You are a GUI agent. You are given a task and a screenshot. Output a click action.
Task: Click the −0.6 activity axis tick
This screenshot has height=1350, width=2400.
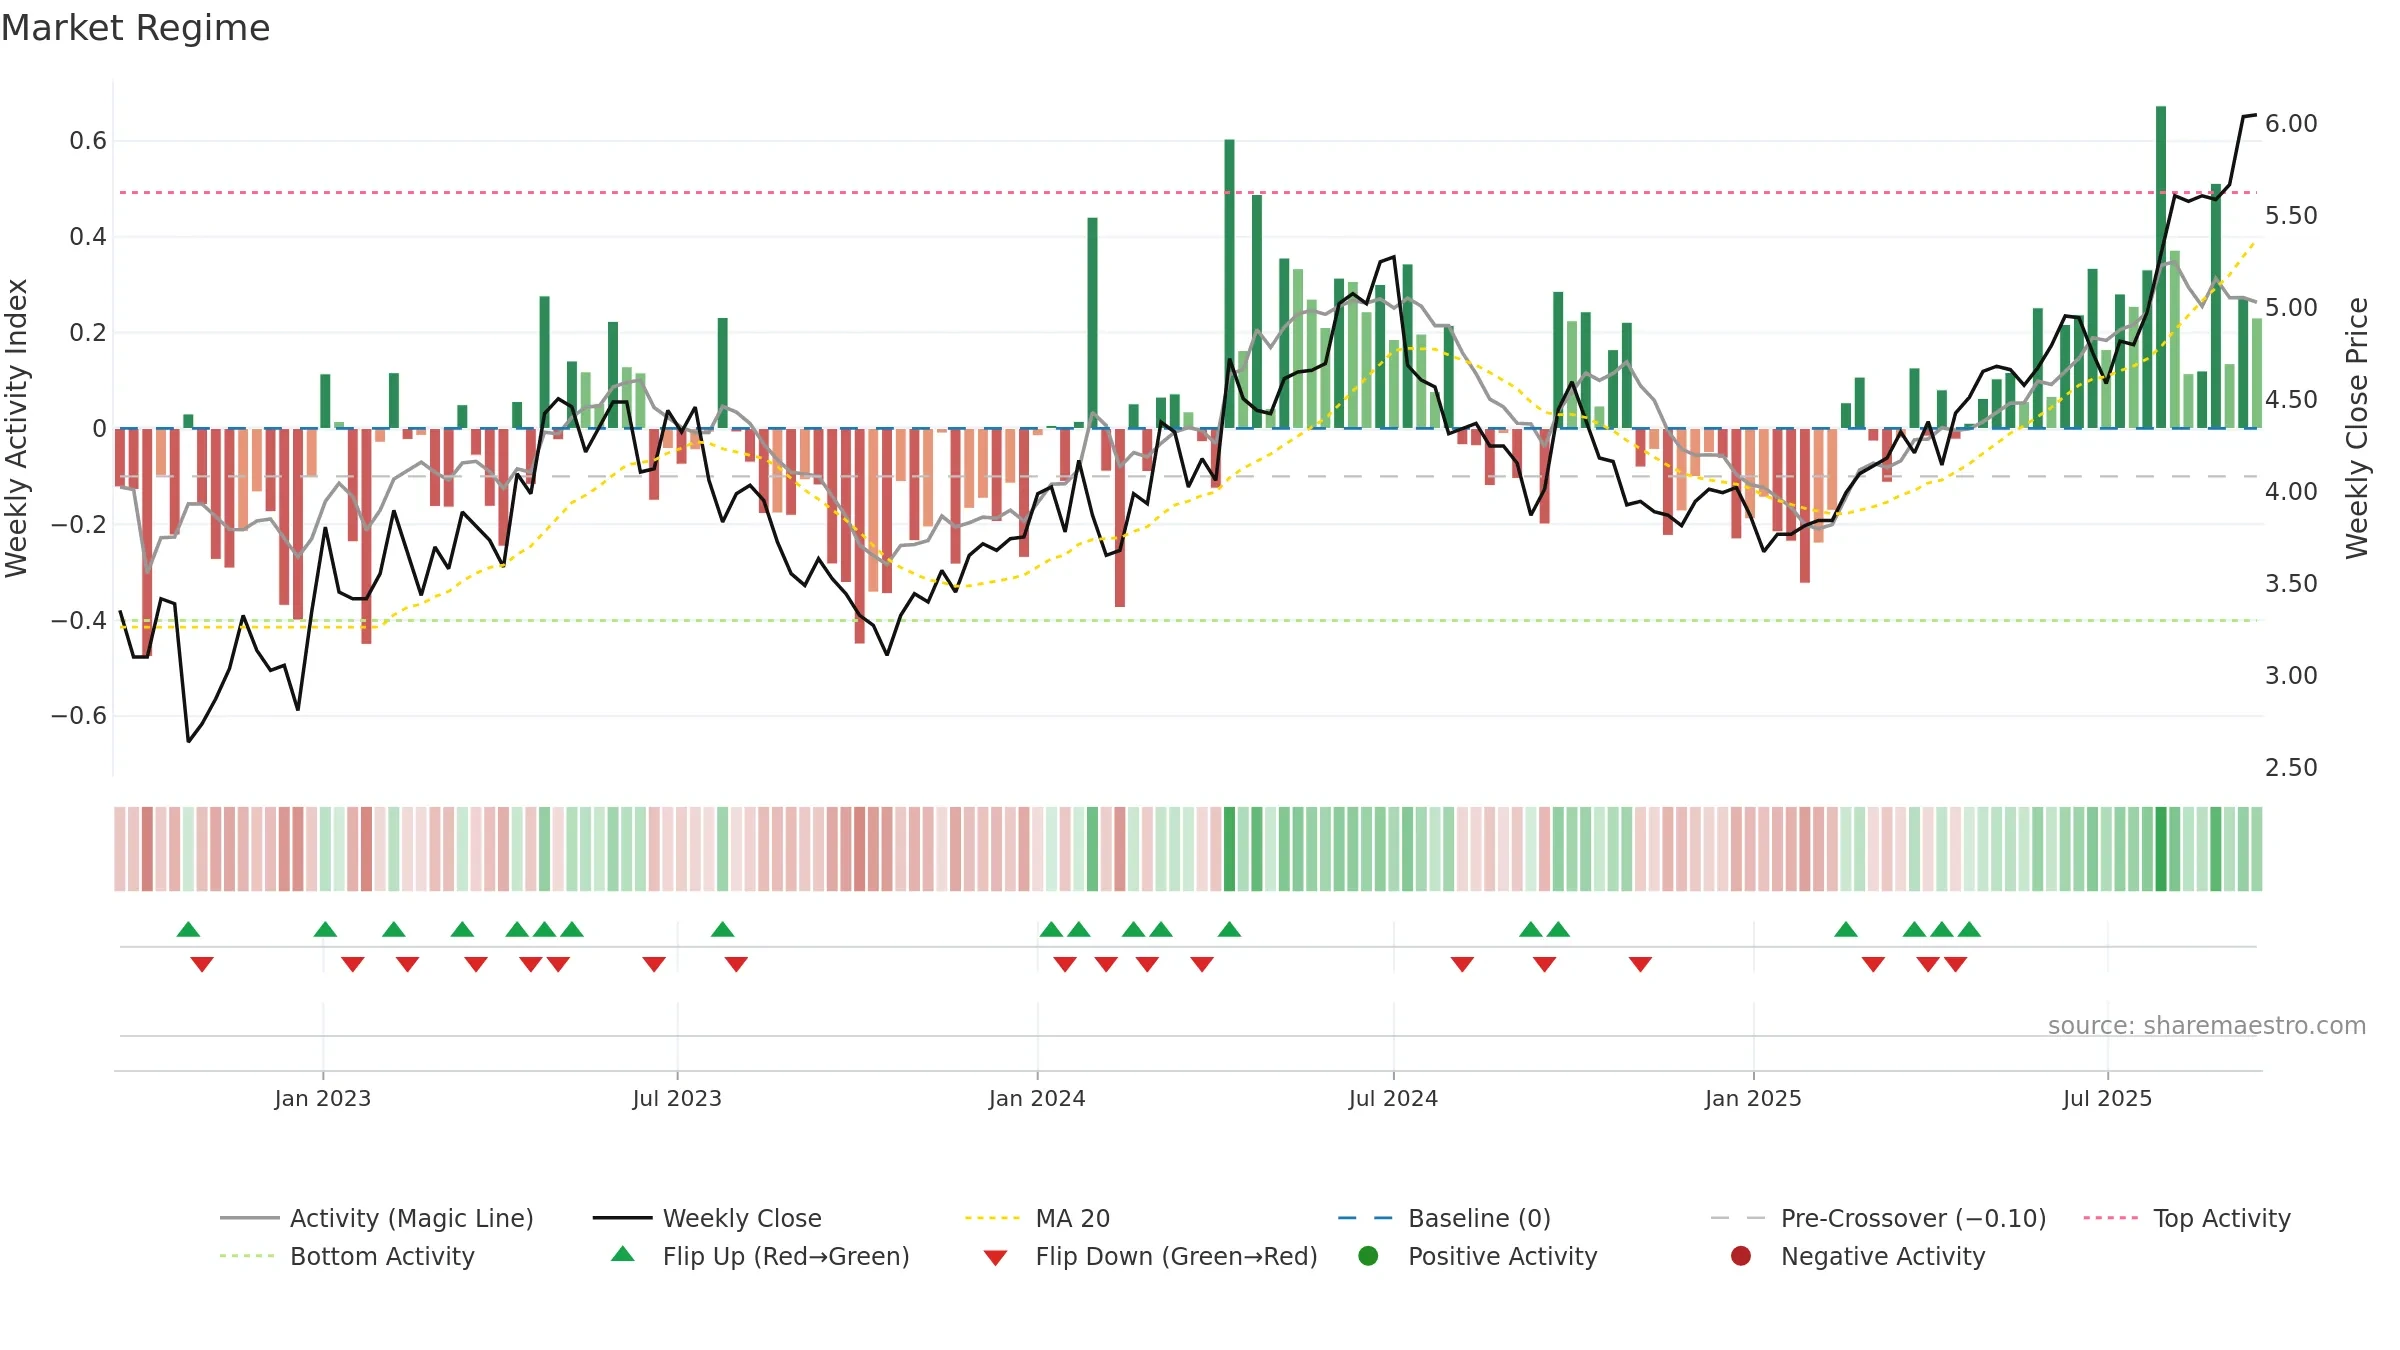pos(79,716)
